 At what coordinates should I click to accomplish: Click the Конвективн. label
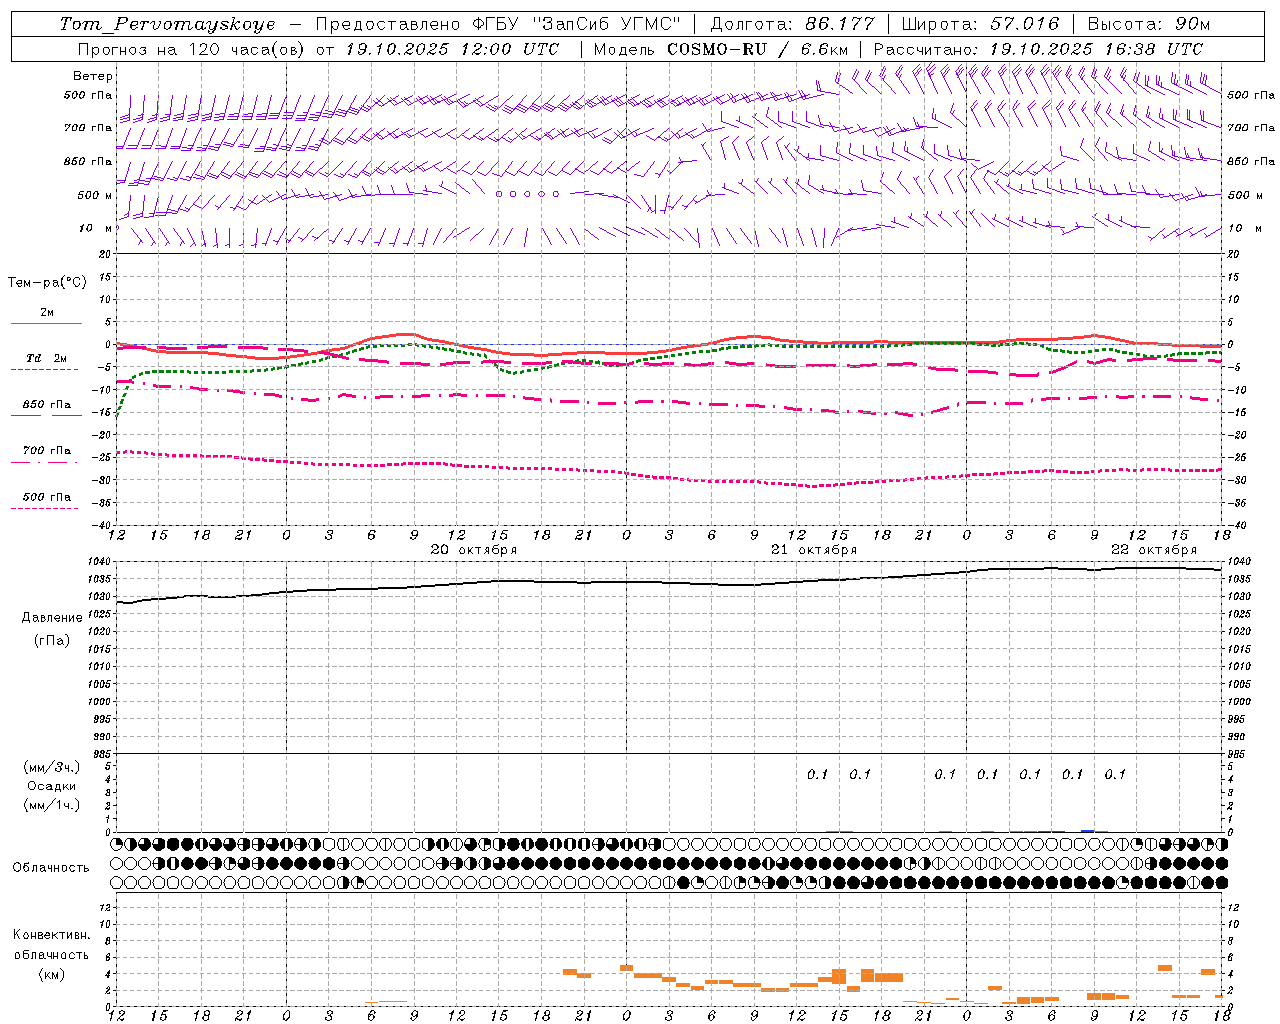pos(51,935)
